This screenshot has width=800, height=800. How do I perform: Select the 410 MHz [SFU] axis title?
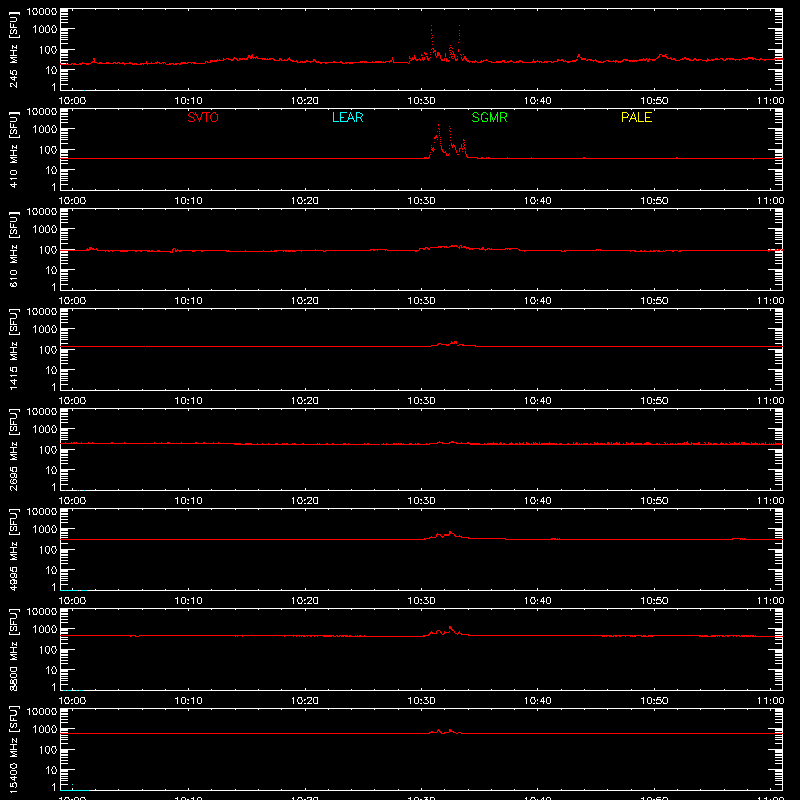(x=14, y=149)
